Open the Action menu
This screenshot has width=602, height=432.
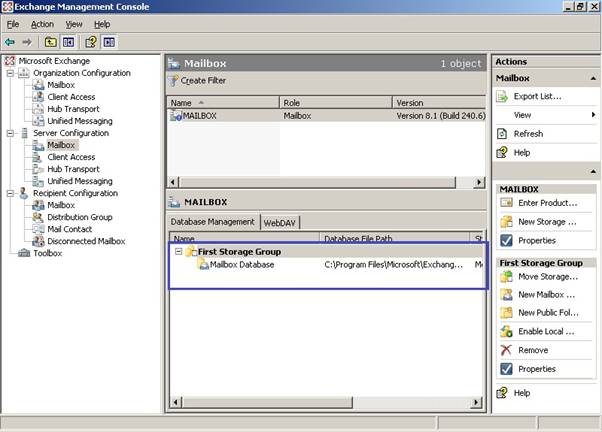point(42,24)
